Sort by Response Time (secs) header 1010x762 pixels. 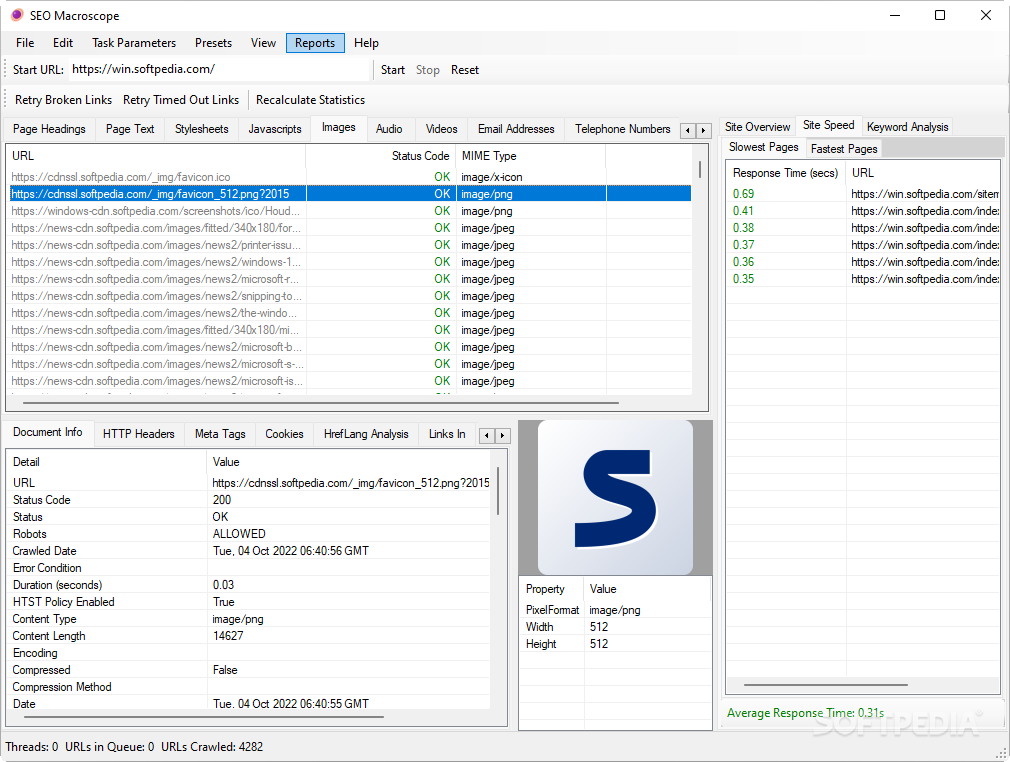(x=786, y=173)
